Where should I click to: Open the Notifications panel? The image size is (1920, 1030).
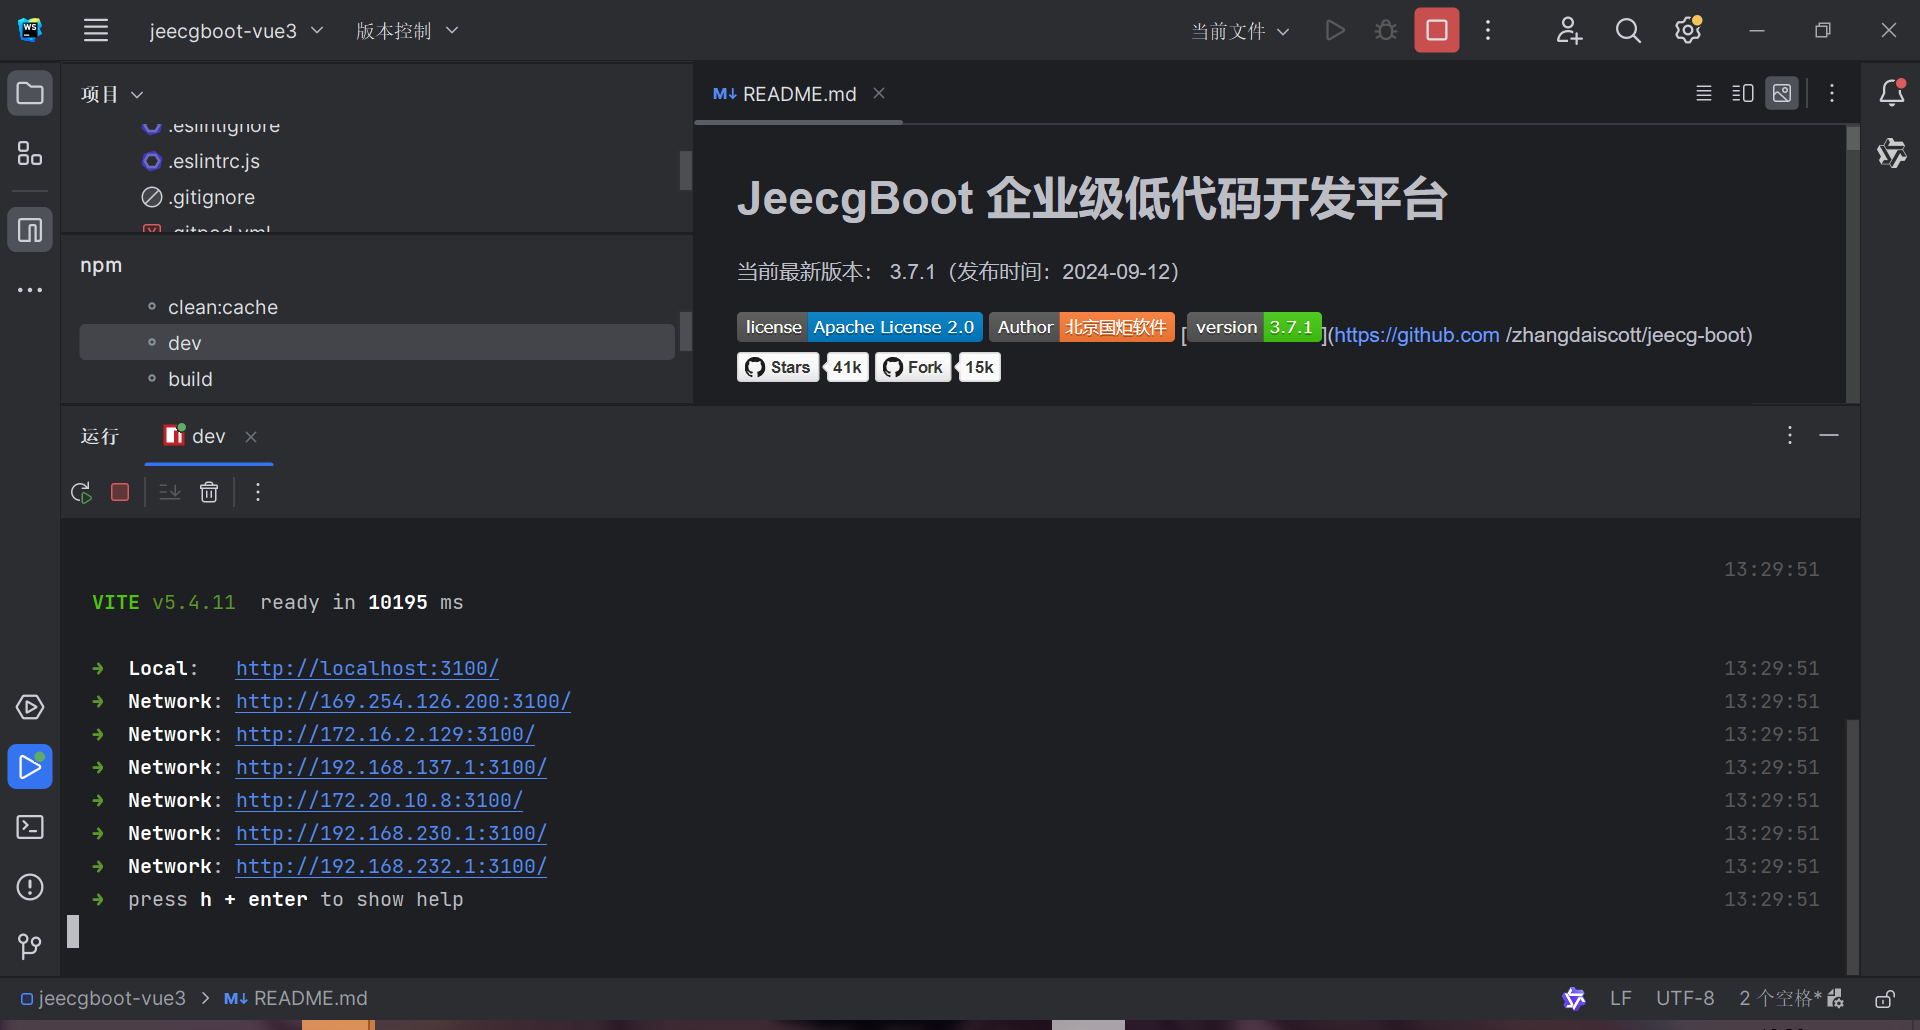(1892, 93)
